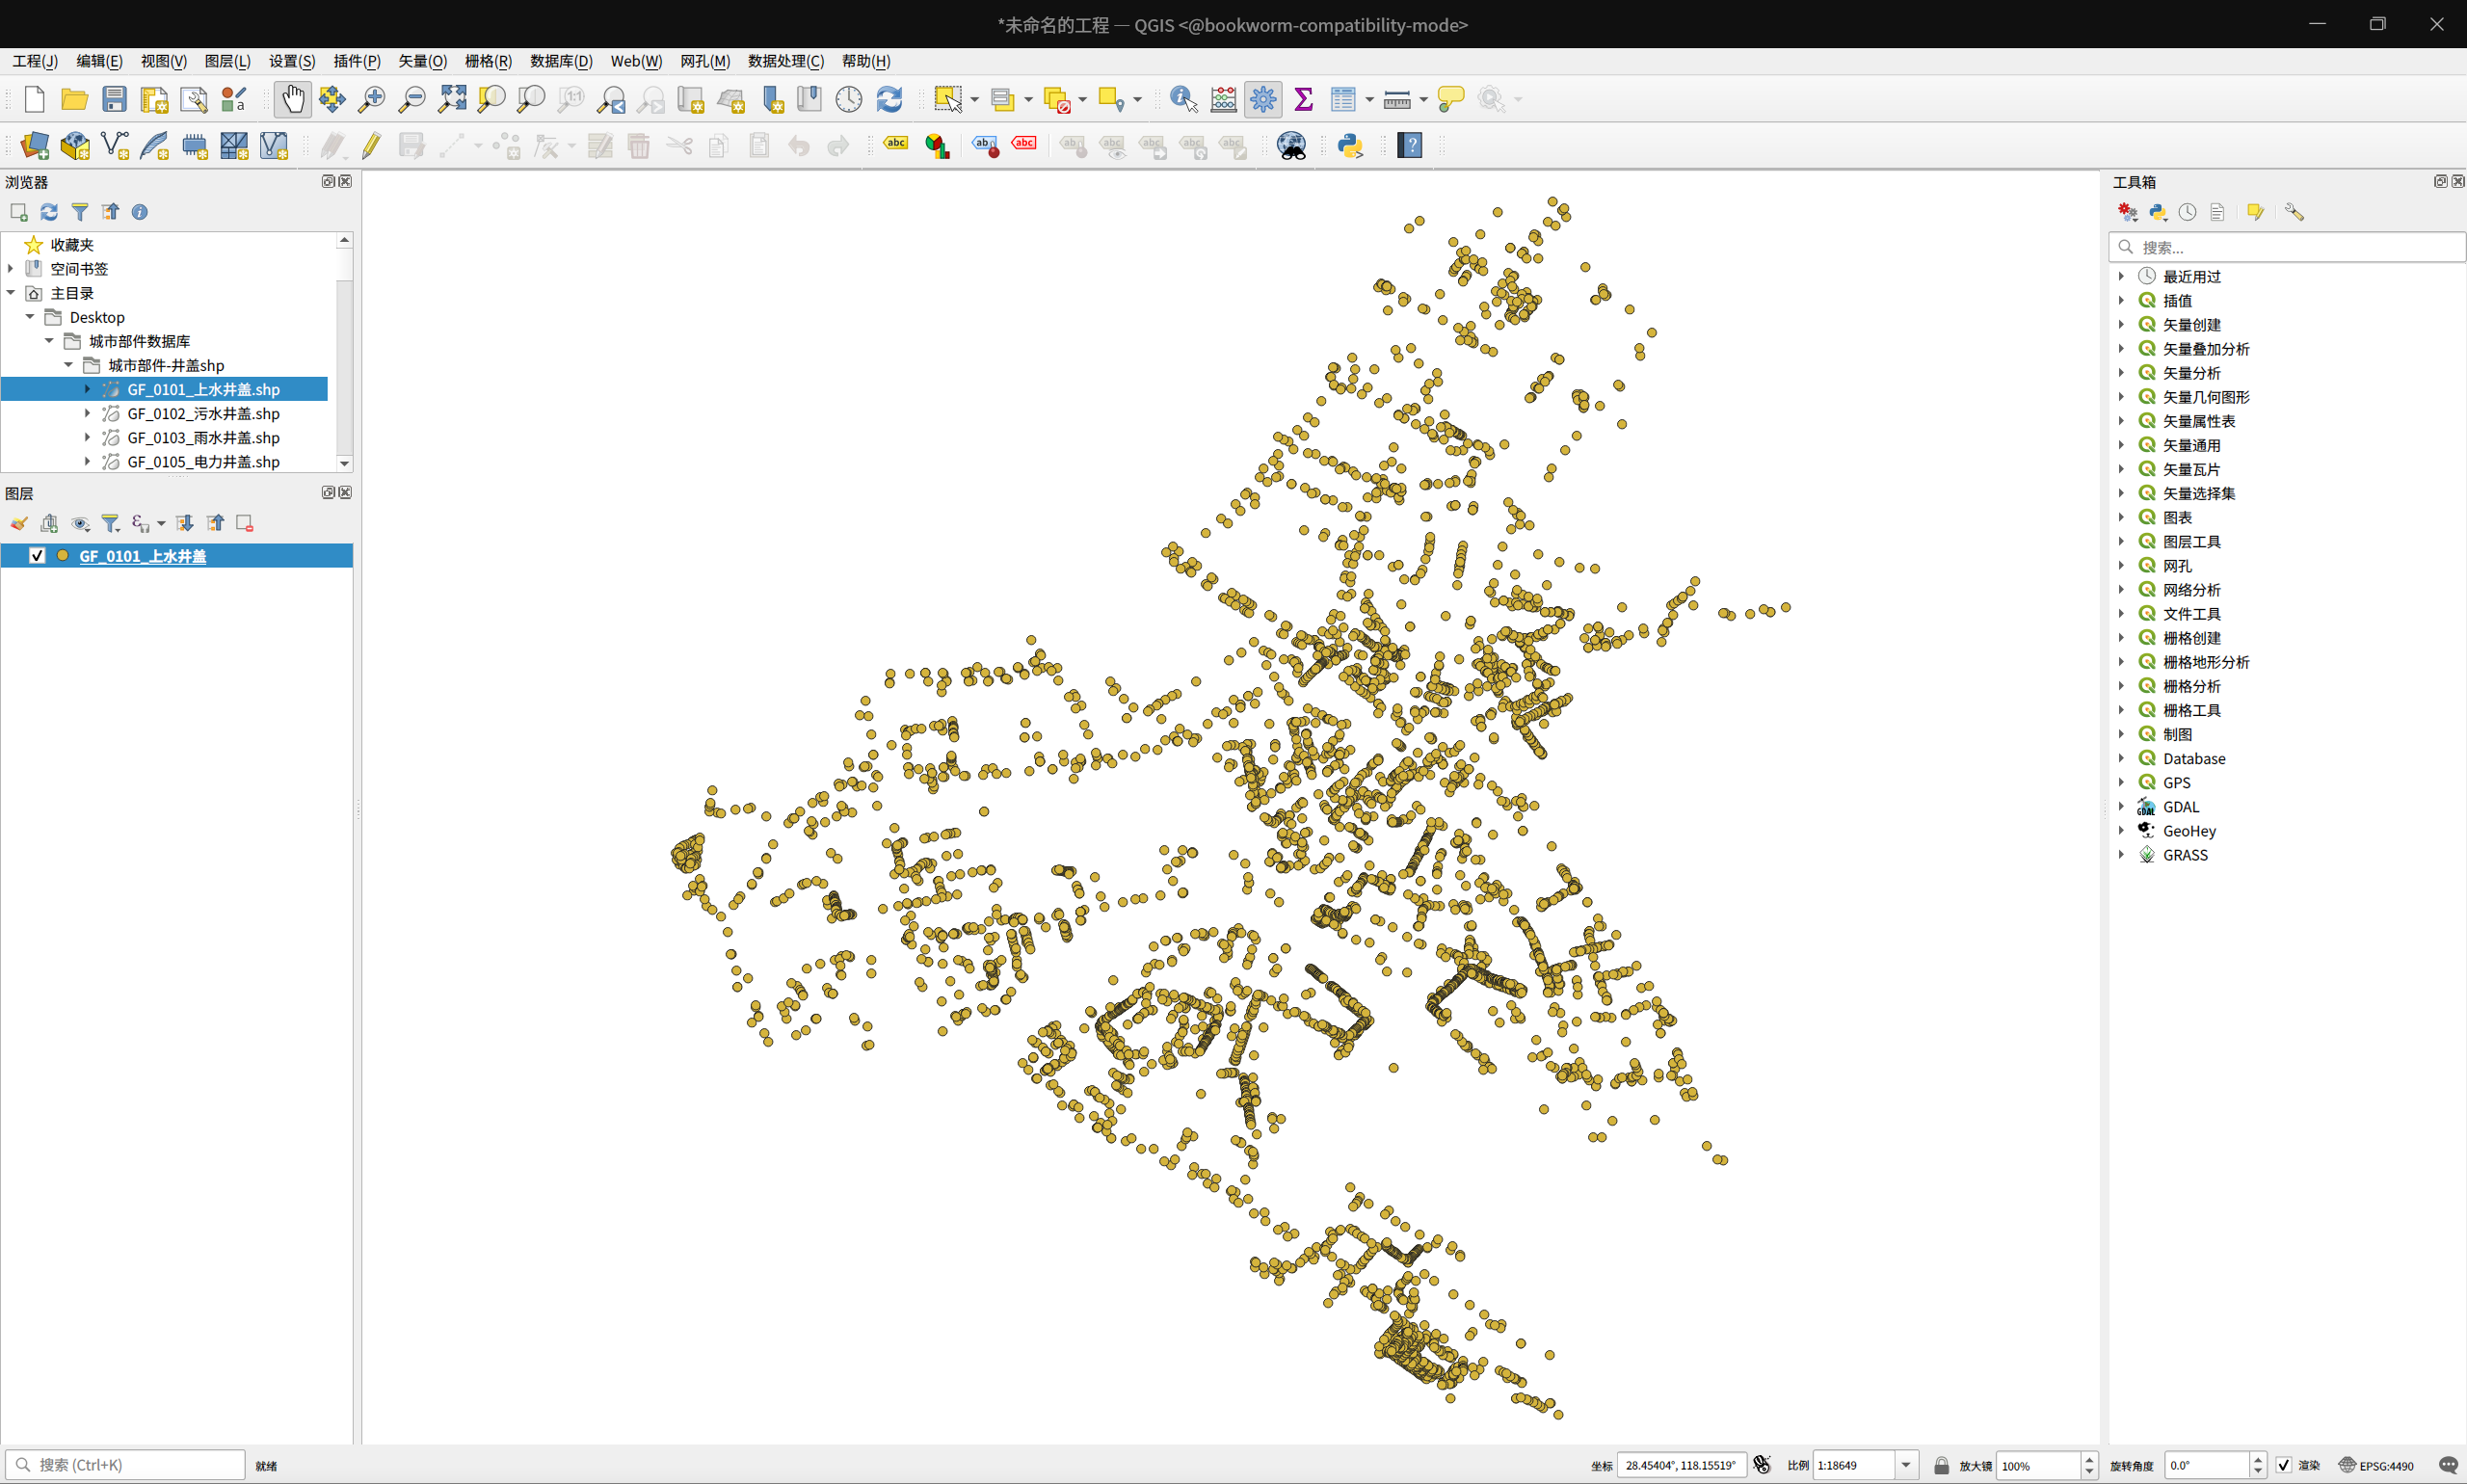Increase the rotation angle spinner
The width and height of the screenshot is (2467, 1484).
tap(2258, 1459)
